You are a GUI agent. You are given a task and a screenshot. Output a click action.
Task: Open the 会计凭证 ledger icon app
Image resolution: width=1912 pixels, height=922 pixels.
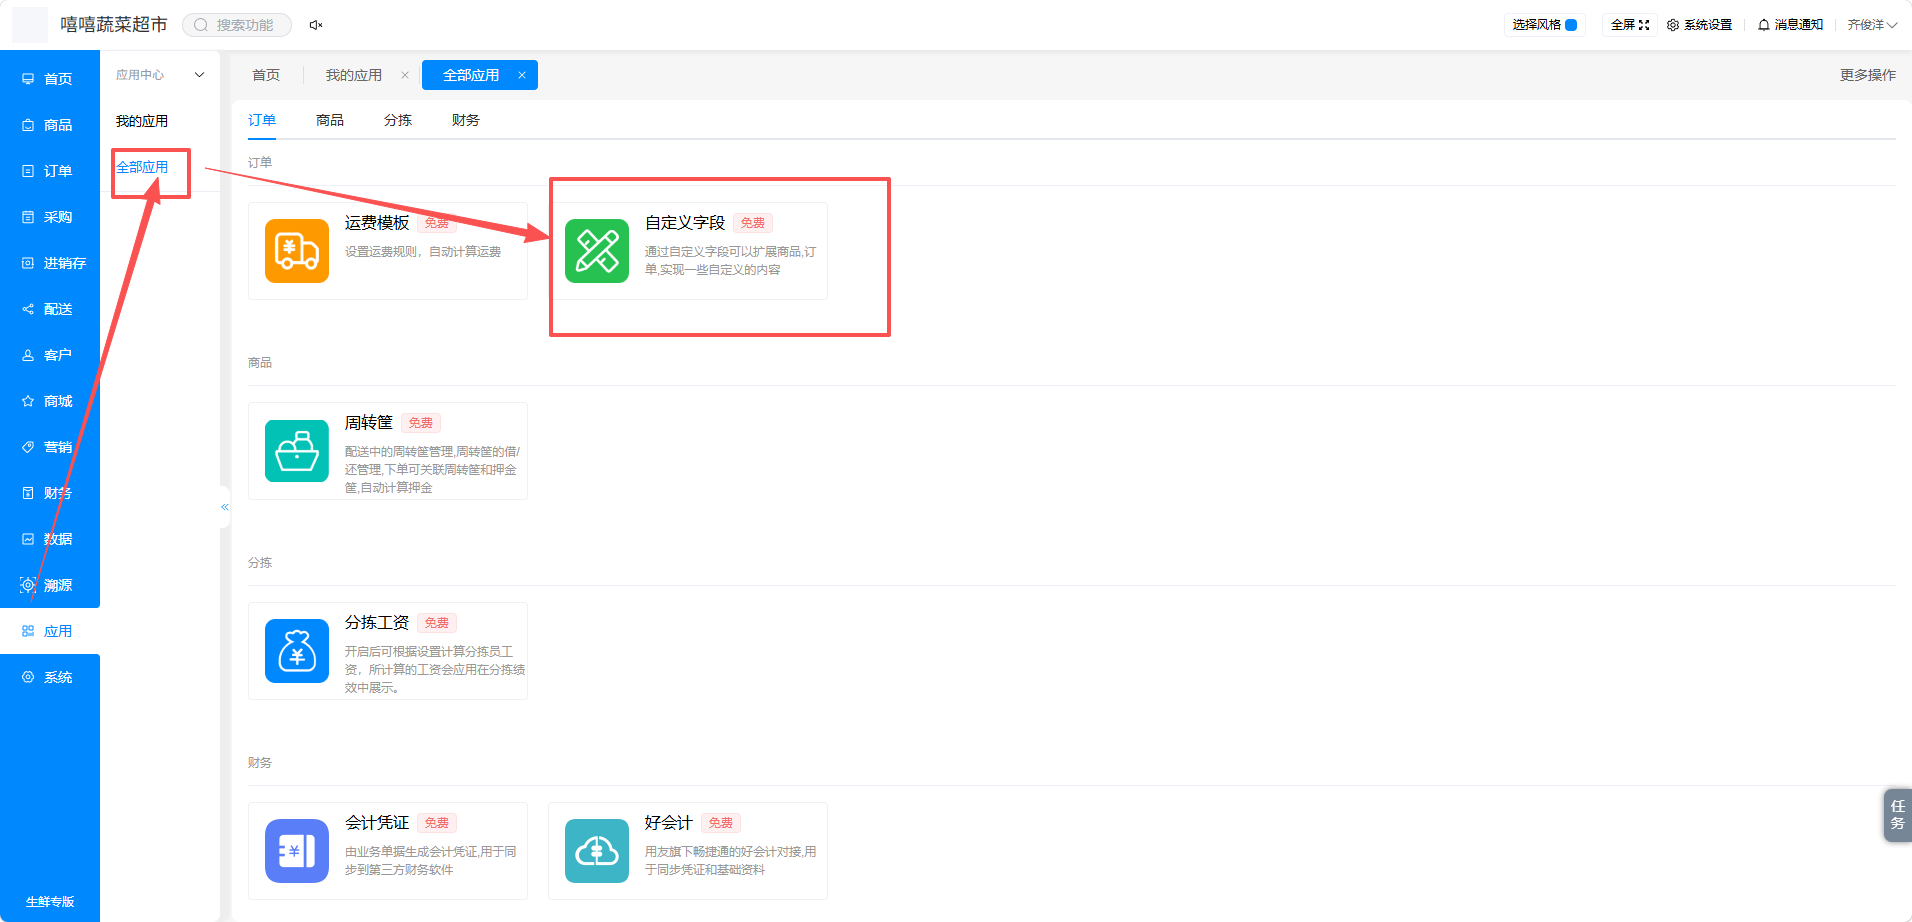point(297,851)
